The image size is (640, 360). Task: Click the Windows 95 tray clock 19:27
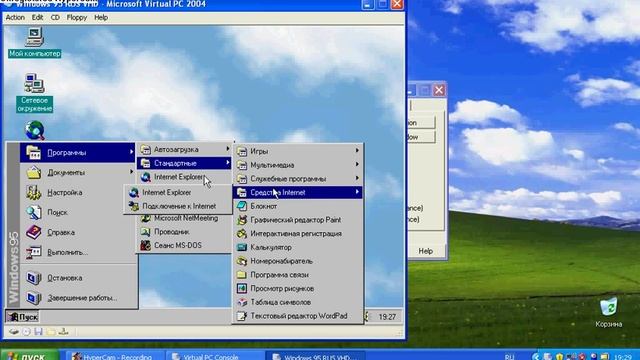387,317
